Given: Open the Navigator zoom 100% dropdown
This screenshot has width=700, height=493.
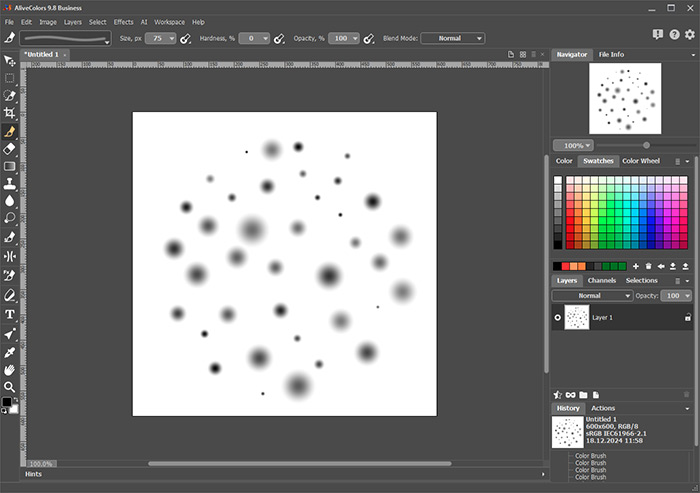Looking at the screenshot, I should tap(573, 146).
